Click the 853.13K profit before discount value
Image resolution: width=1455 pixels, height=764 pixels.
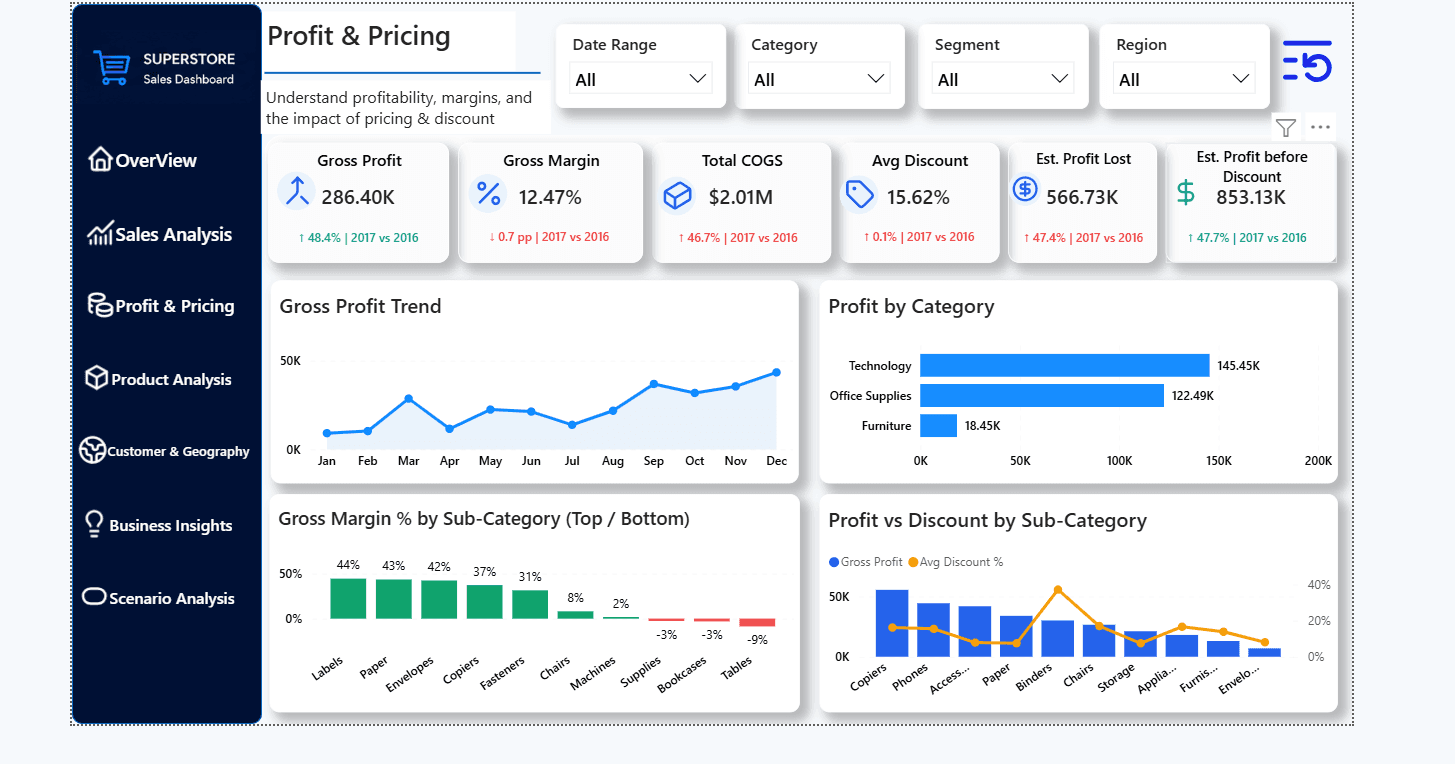(x=1251, y=197)
